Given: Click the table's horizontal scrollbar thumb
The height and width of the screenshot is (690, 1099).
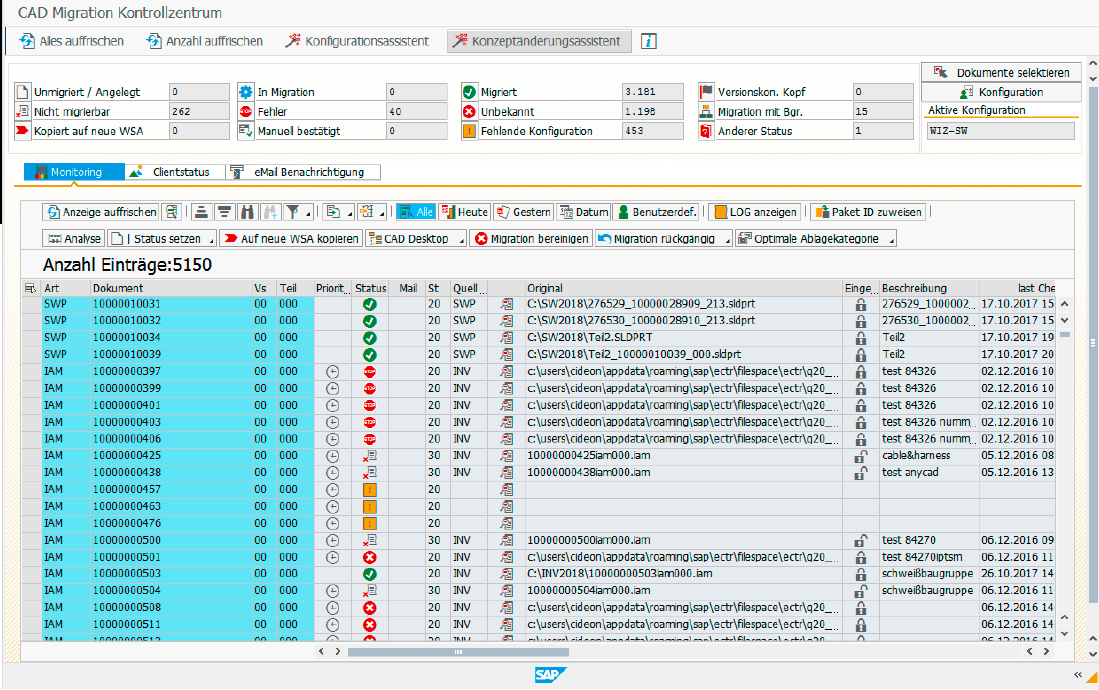Looking at the screenshot, I should click(x=458, y=651).
